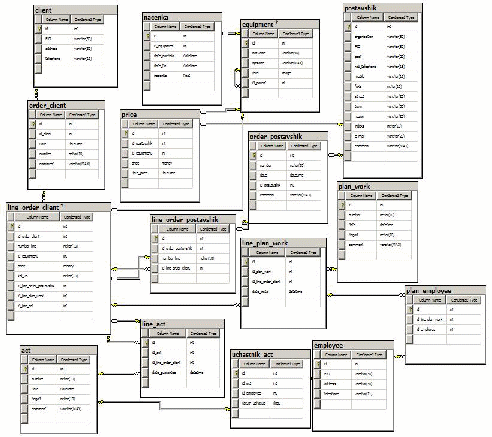Viewport: 492px width, 437px height.
Task: Click the primary key icon in client table
Action: click(x=39, y=29)
